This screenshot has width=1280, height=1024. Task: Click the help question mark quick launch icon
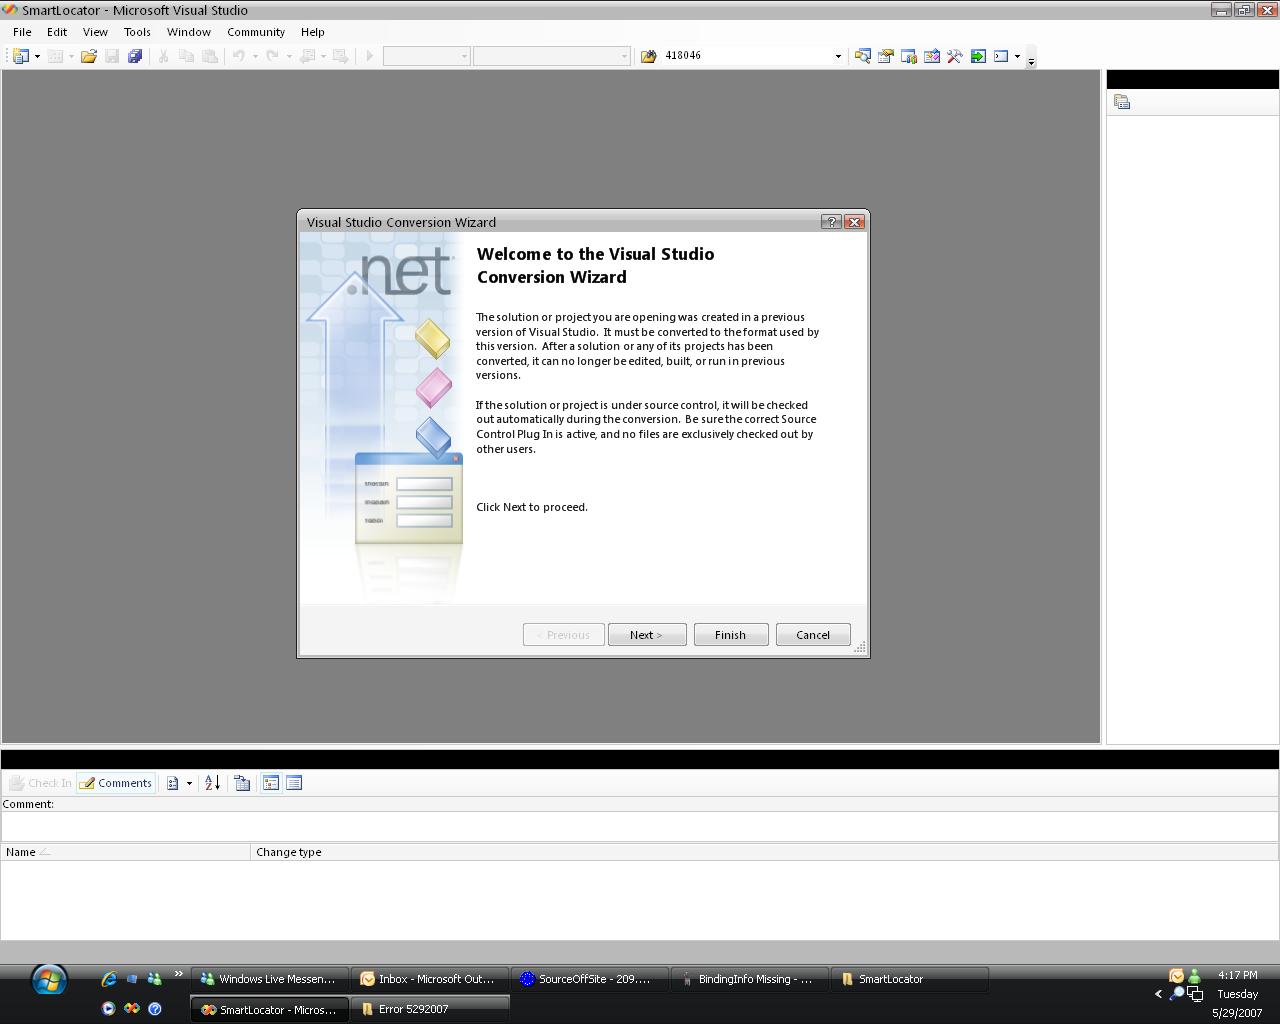pos(155,1009)
